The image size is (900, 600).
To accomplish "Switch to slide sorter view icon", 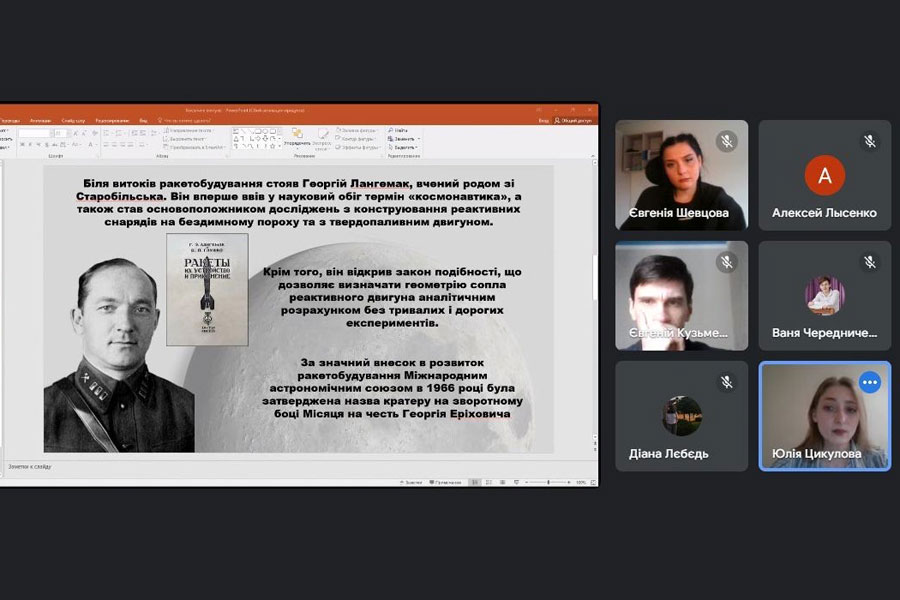I will (x=489, y=482).
